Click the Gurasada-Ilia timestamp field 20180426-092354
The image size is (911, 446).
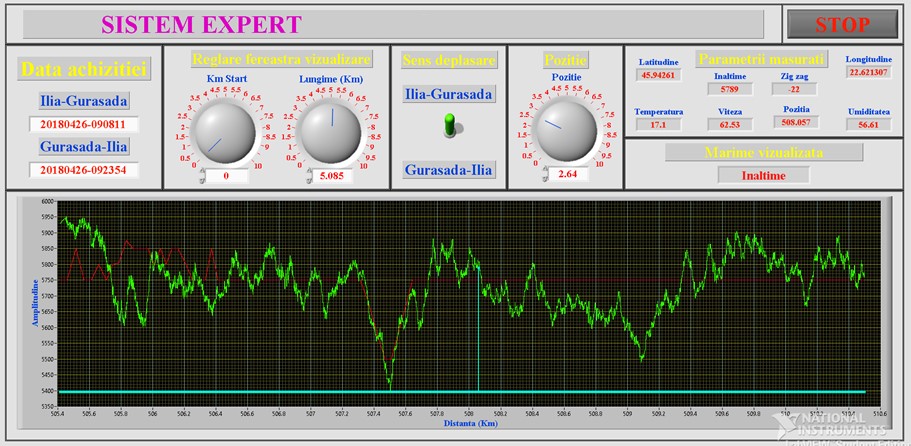84,169
